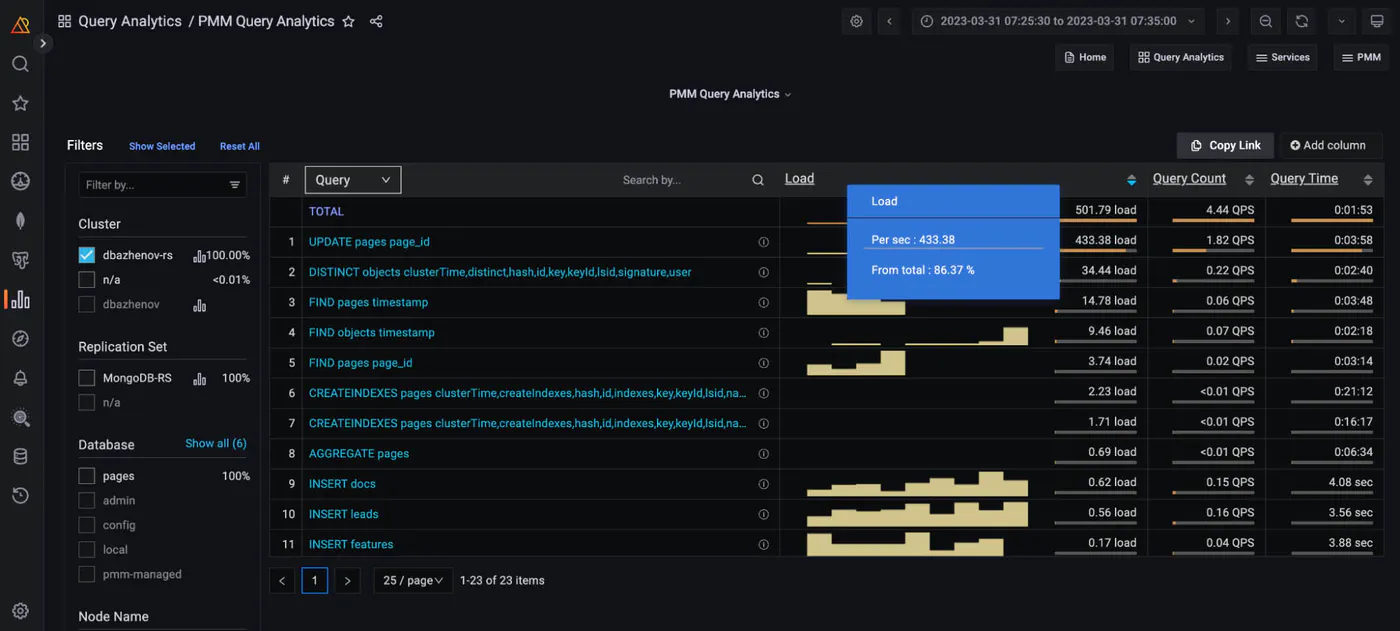Check the admin database filter
This screenshot has height=631, width=1400.
click(x=87, y=501)
